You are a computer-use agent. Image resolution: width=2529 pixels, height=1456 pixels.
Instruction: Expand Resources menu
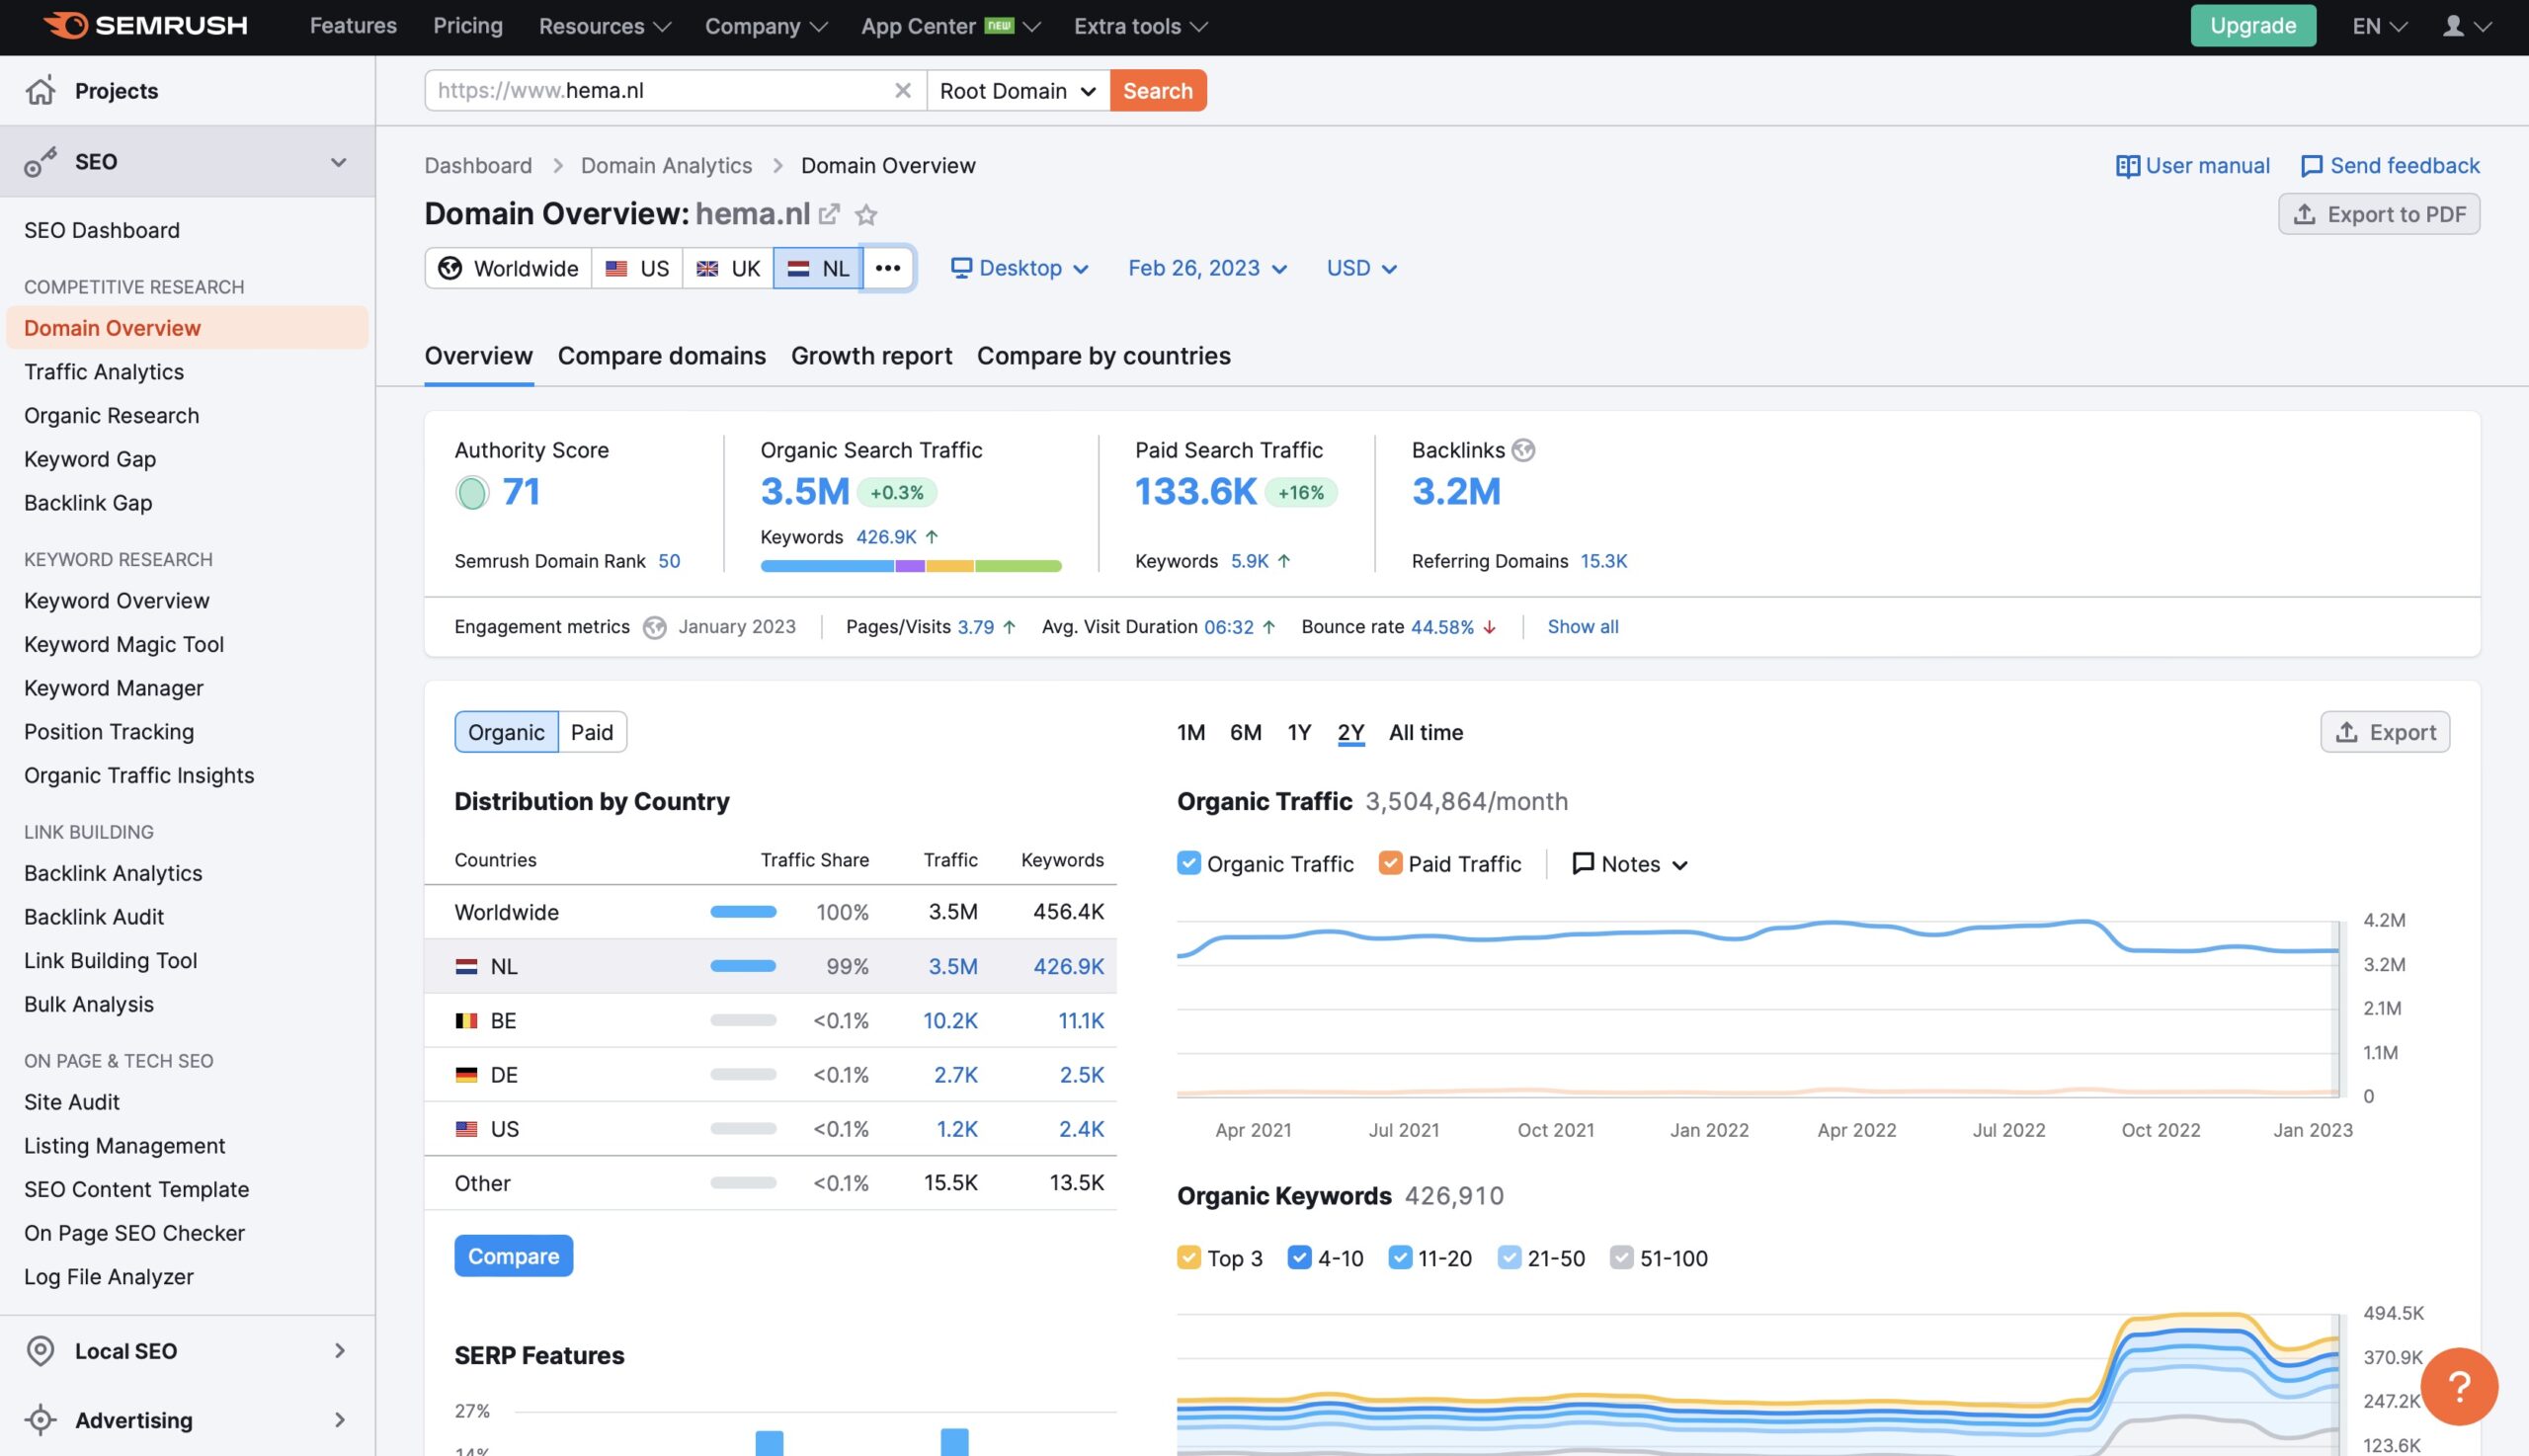tap(604, 26)
